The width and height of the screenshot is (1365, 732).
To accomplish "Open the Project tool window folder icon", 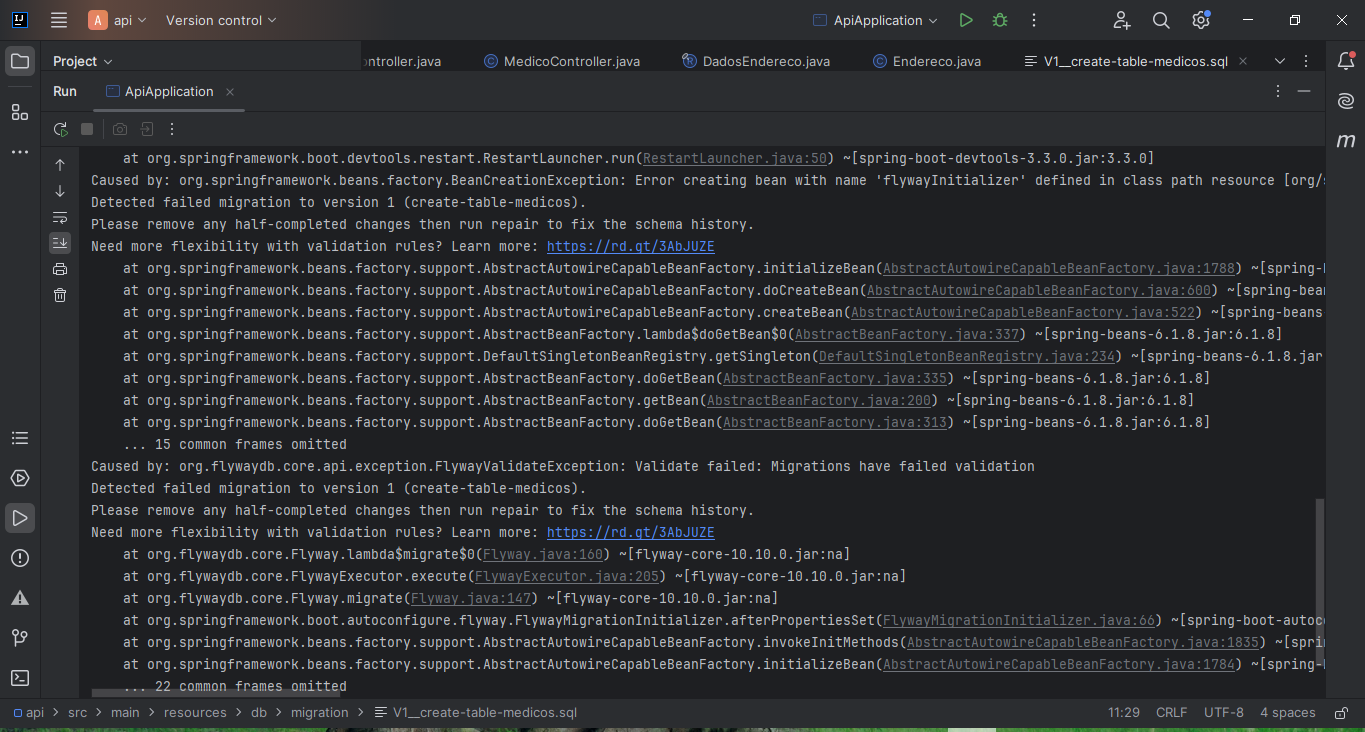I will coord(20,61).
